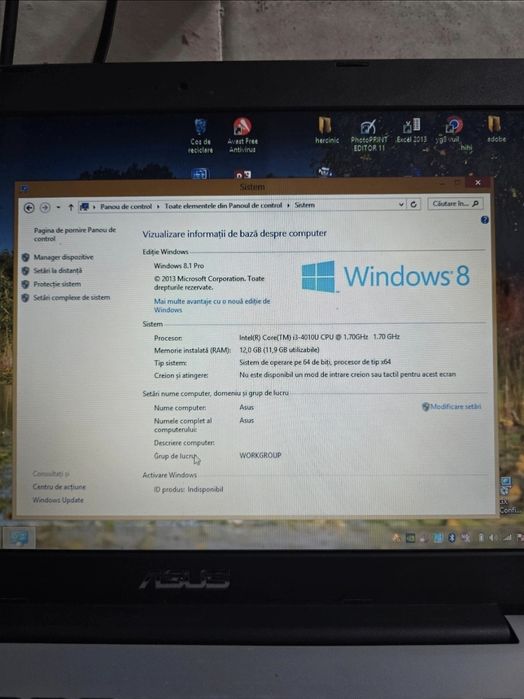Launch PhotoPRINT EDITOR 11 shortcut
This screenshot has height=699, width=524.
369,135
